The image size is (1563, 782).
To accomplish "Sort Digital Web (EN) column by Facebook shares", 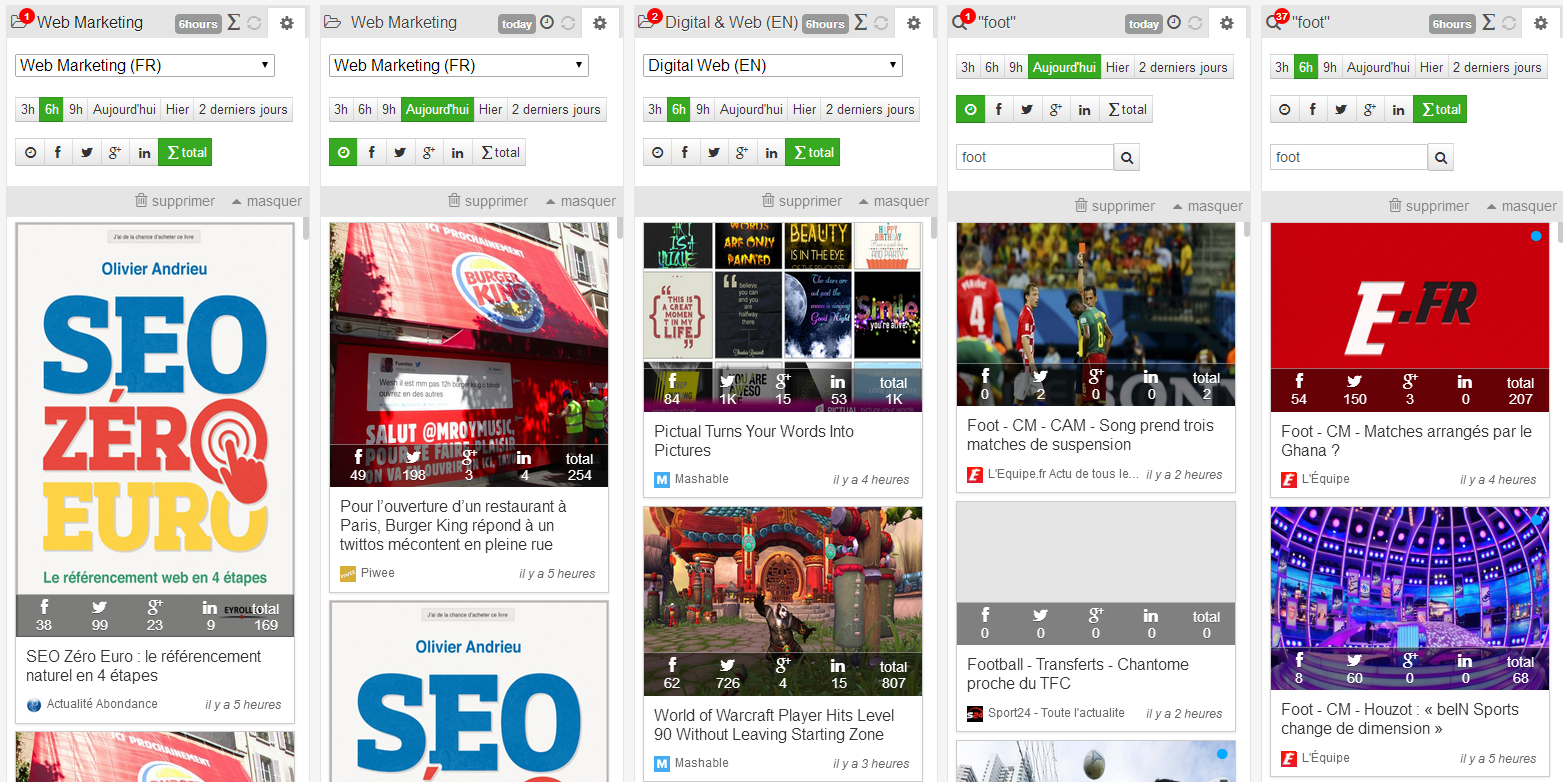I will pos(685,152).
